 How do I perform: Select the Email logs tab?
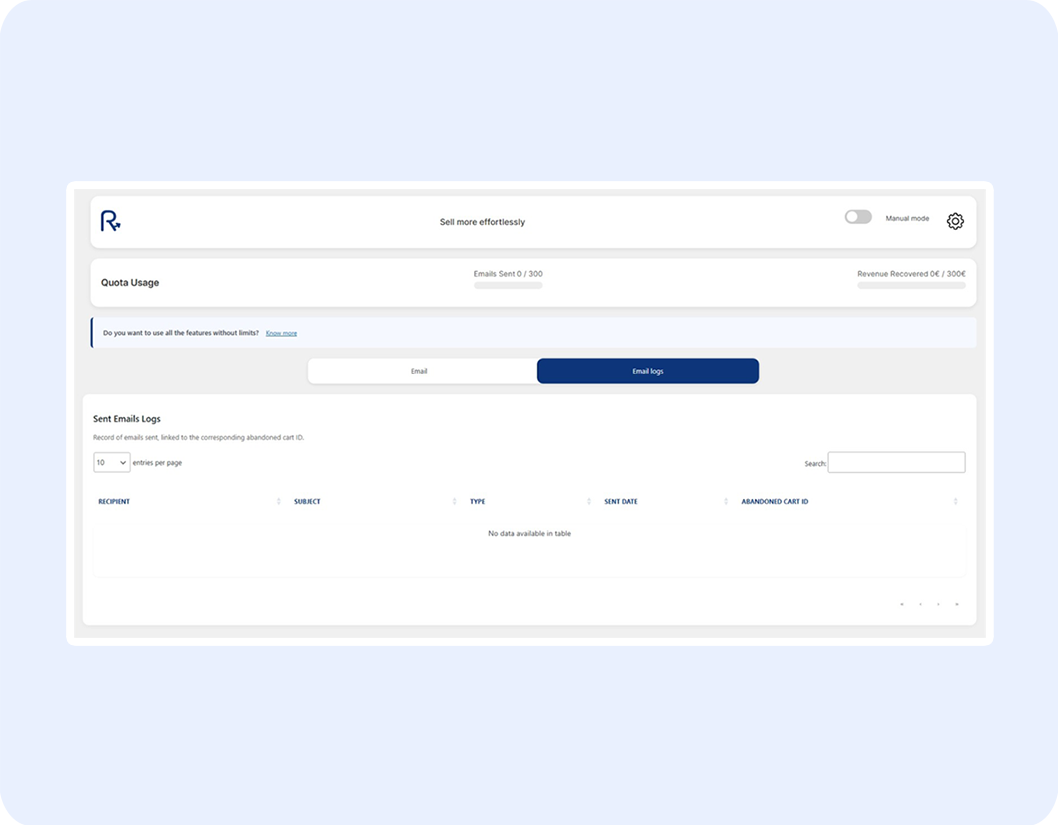(647, 371)
